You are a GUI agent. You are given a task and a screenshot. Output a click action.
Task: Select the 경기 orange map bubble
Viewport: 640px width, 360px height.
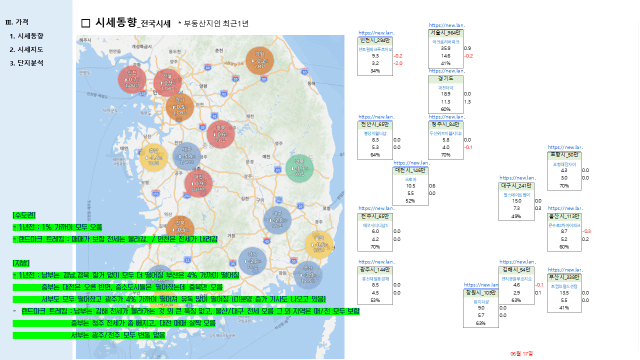coord(180,107)
